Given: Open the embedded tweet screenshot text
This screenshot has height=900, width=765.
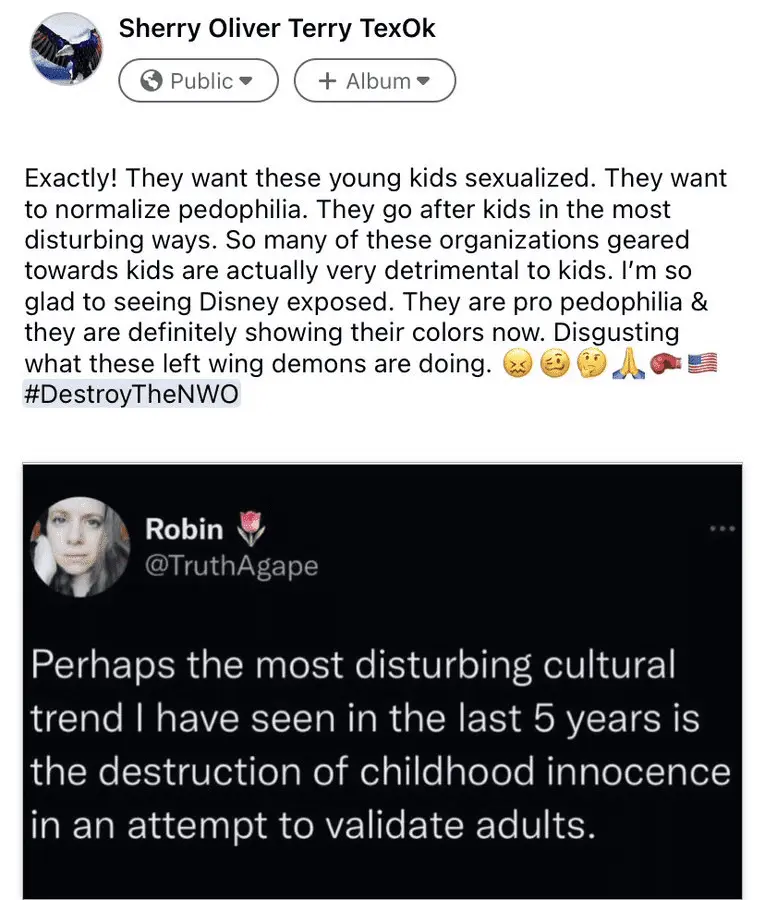Looking at the screenshot, I should 380,745.
